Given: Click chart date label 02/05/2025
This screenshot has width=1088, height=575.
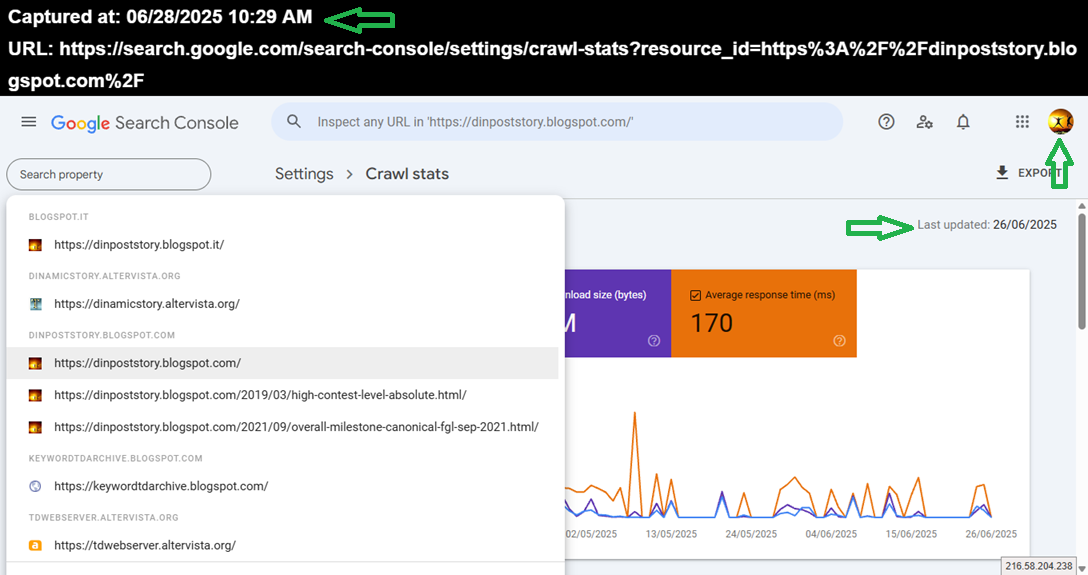Looking at the screenshot, I should [x=591, y=534].
